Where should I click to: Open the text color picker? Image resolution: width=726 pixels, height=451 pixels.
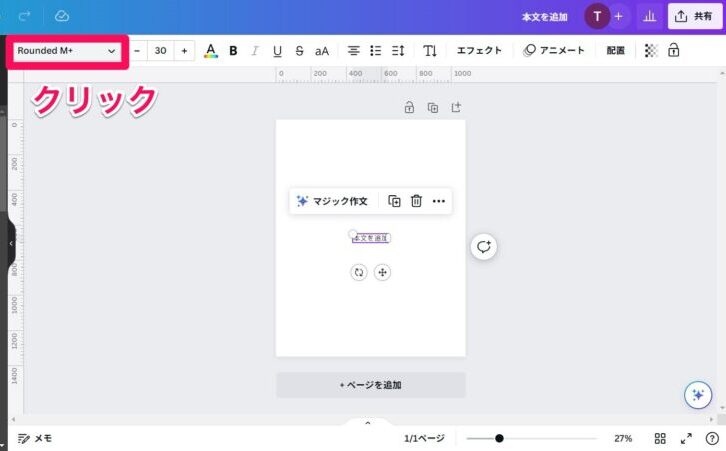click(x=210, y=50)
